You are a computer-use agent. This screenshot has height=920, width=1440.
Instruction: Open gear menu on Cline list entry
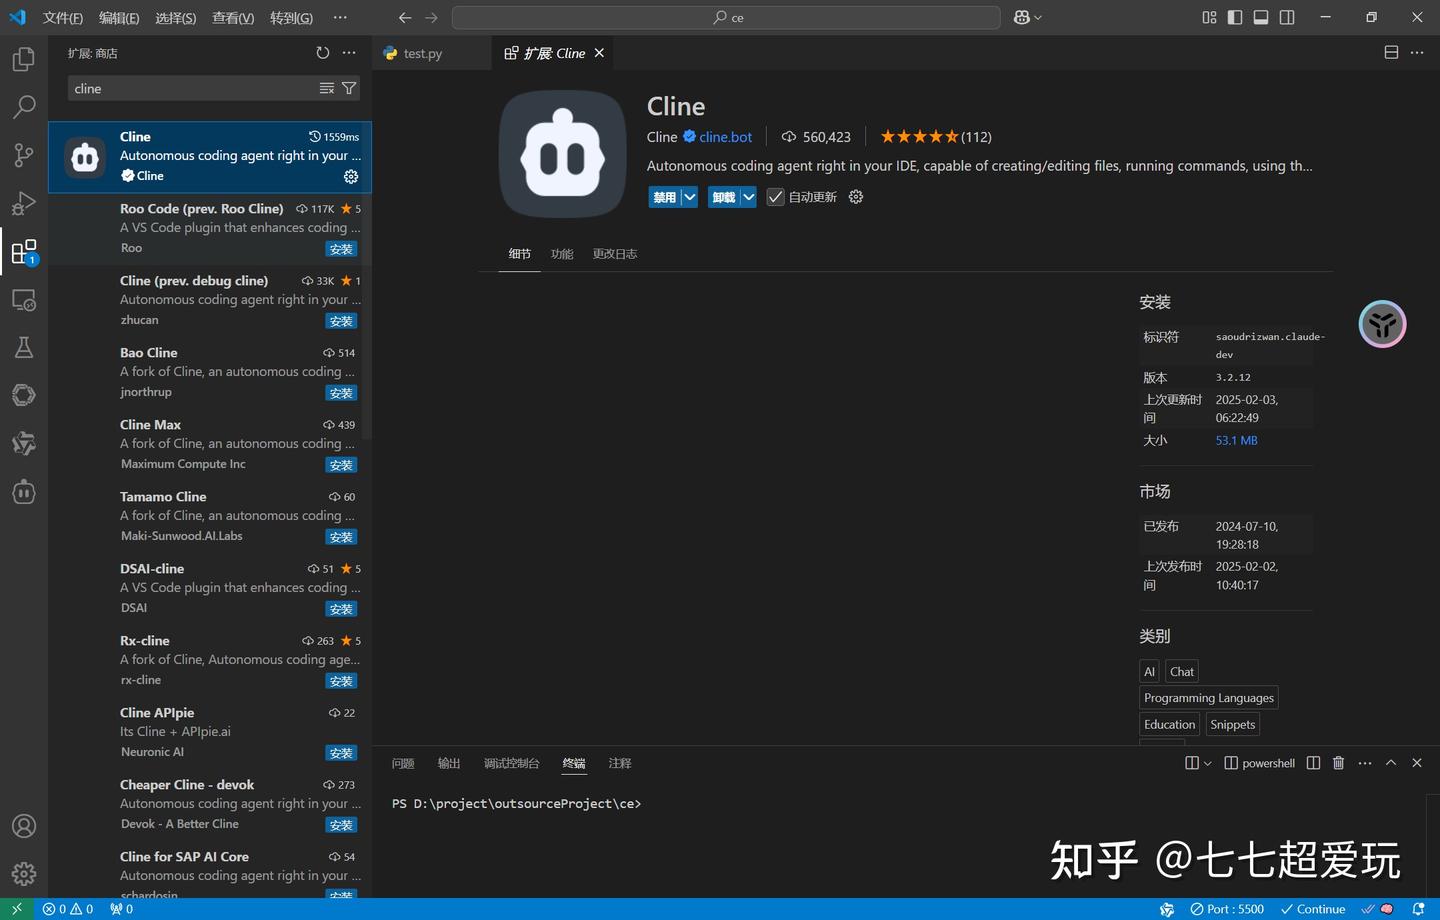tap(351, 176)
